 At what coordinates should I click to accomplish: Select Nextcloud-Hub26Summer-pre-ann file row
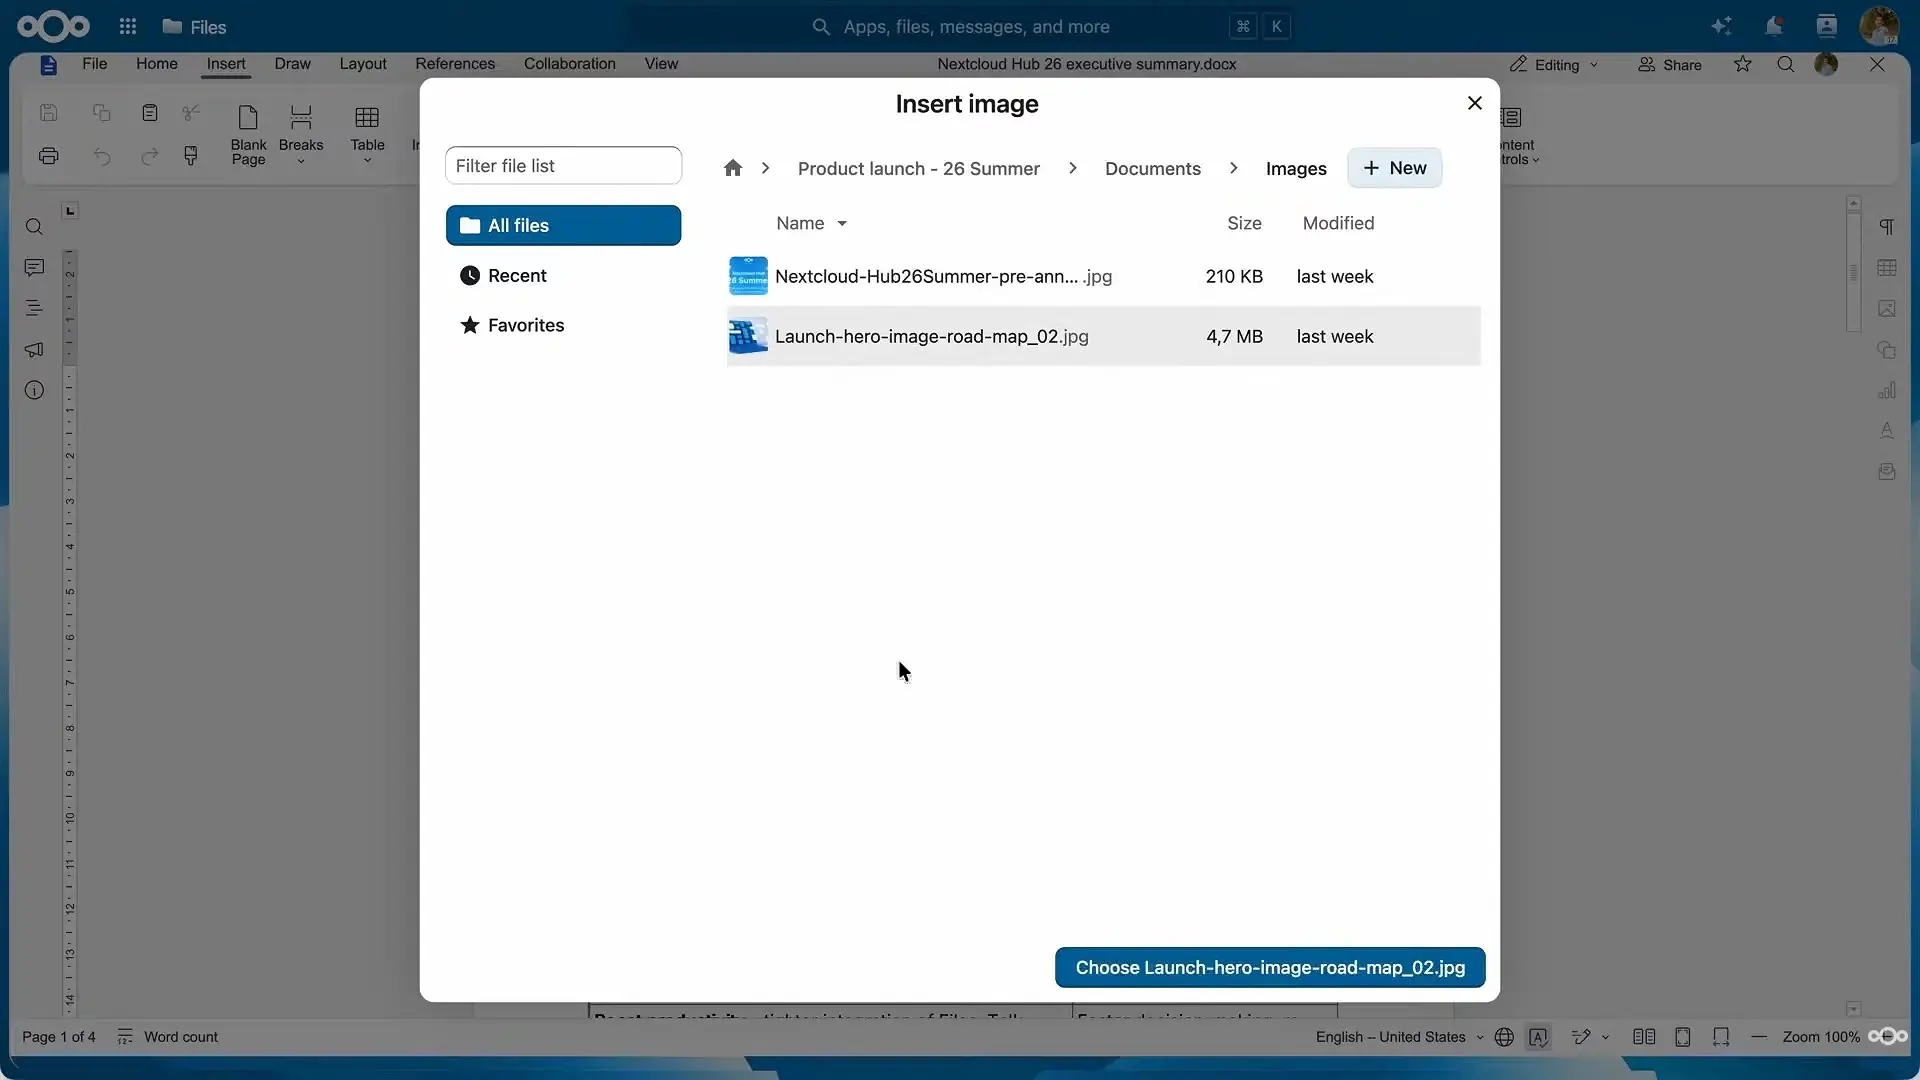pos(1104,276)
